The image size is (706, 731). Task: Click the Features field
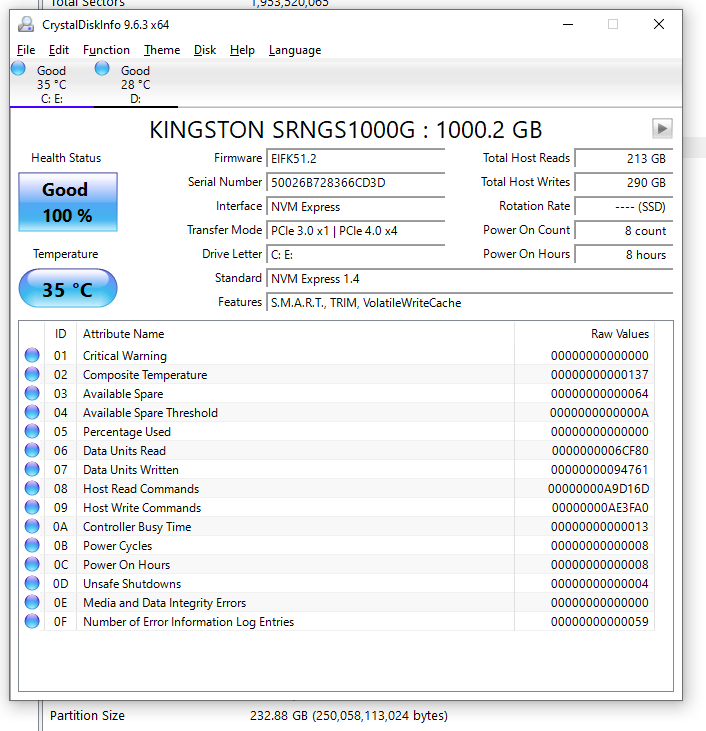tap(470, 303)
